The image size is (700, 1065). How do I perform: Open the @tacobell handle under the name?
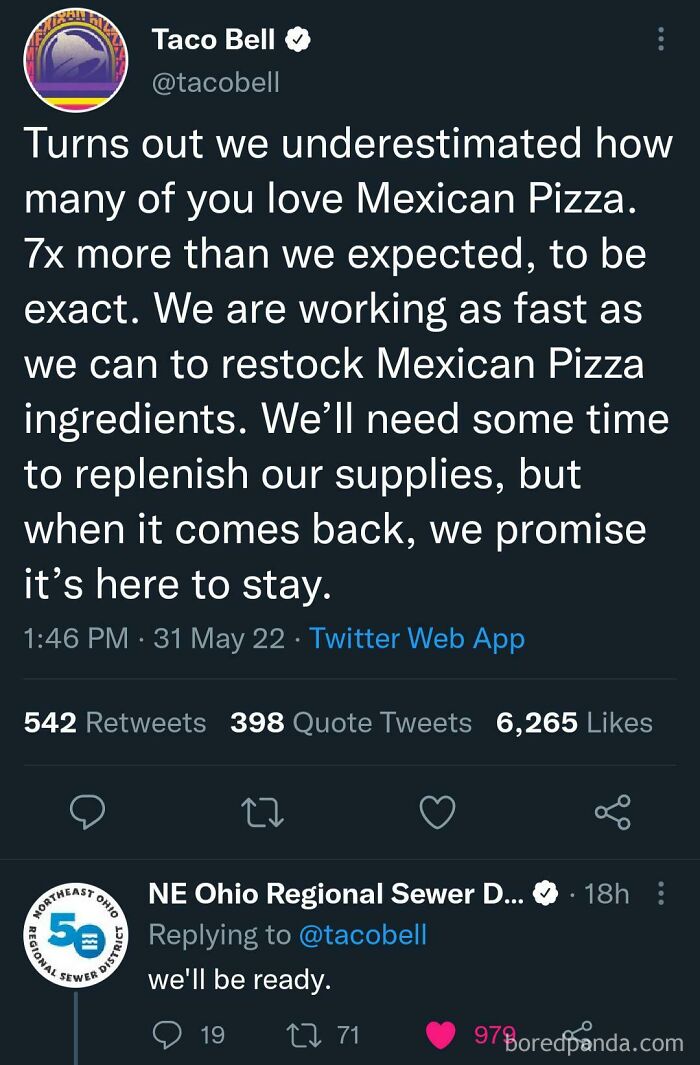point(215,82)
